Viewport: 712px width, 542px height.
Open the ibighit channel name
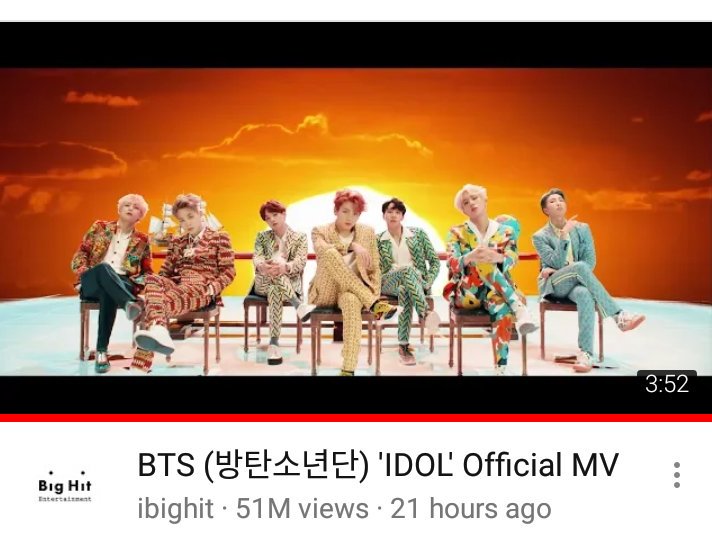[175, 508]
